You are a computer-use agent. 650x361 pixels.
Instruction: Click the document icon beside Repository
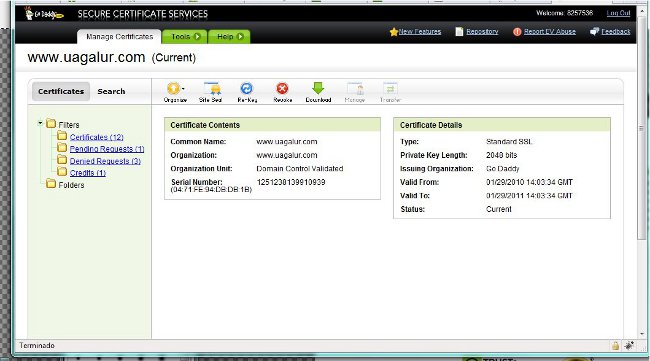pos(459,32)
